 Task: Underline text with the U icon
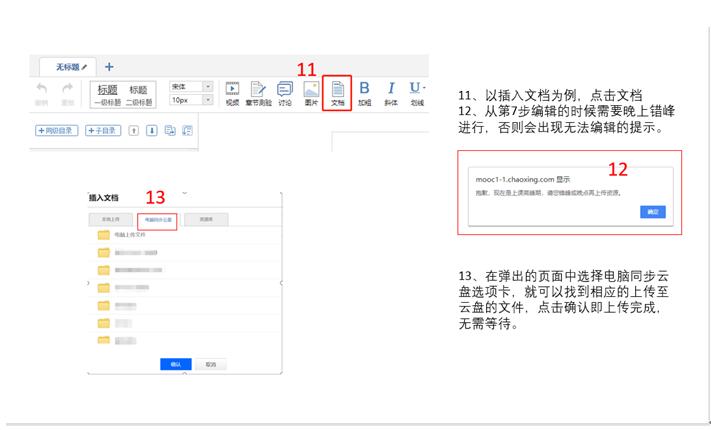[416, 92]
